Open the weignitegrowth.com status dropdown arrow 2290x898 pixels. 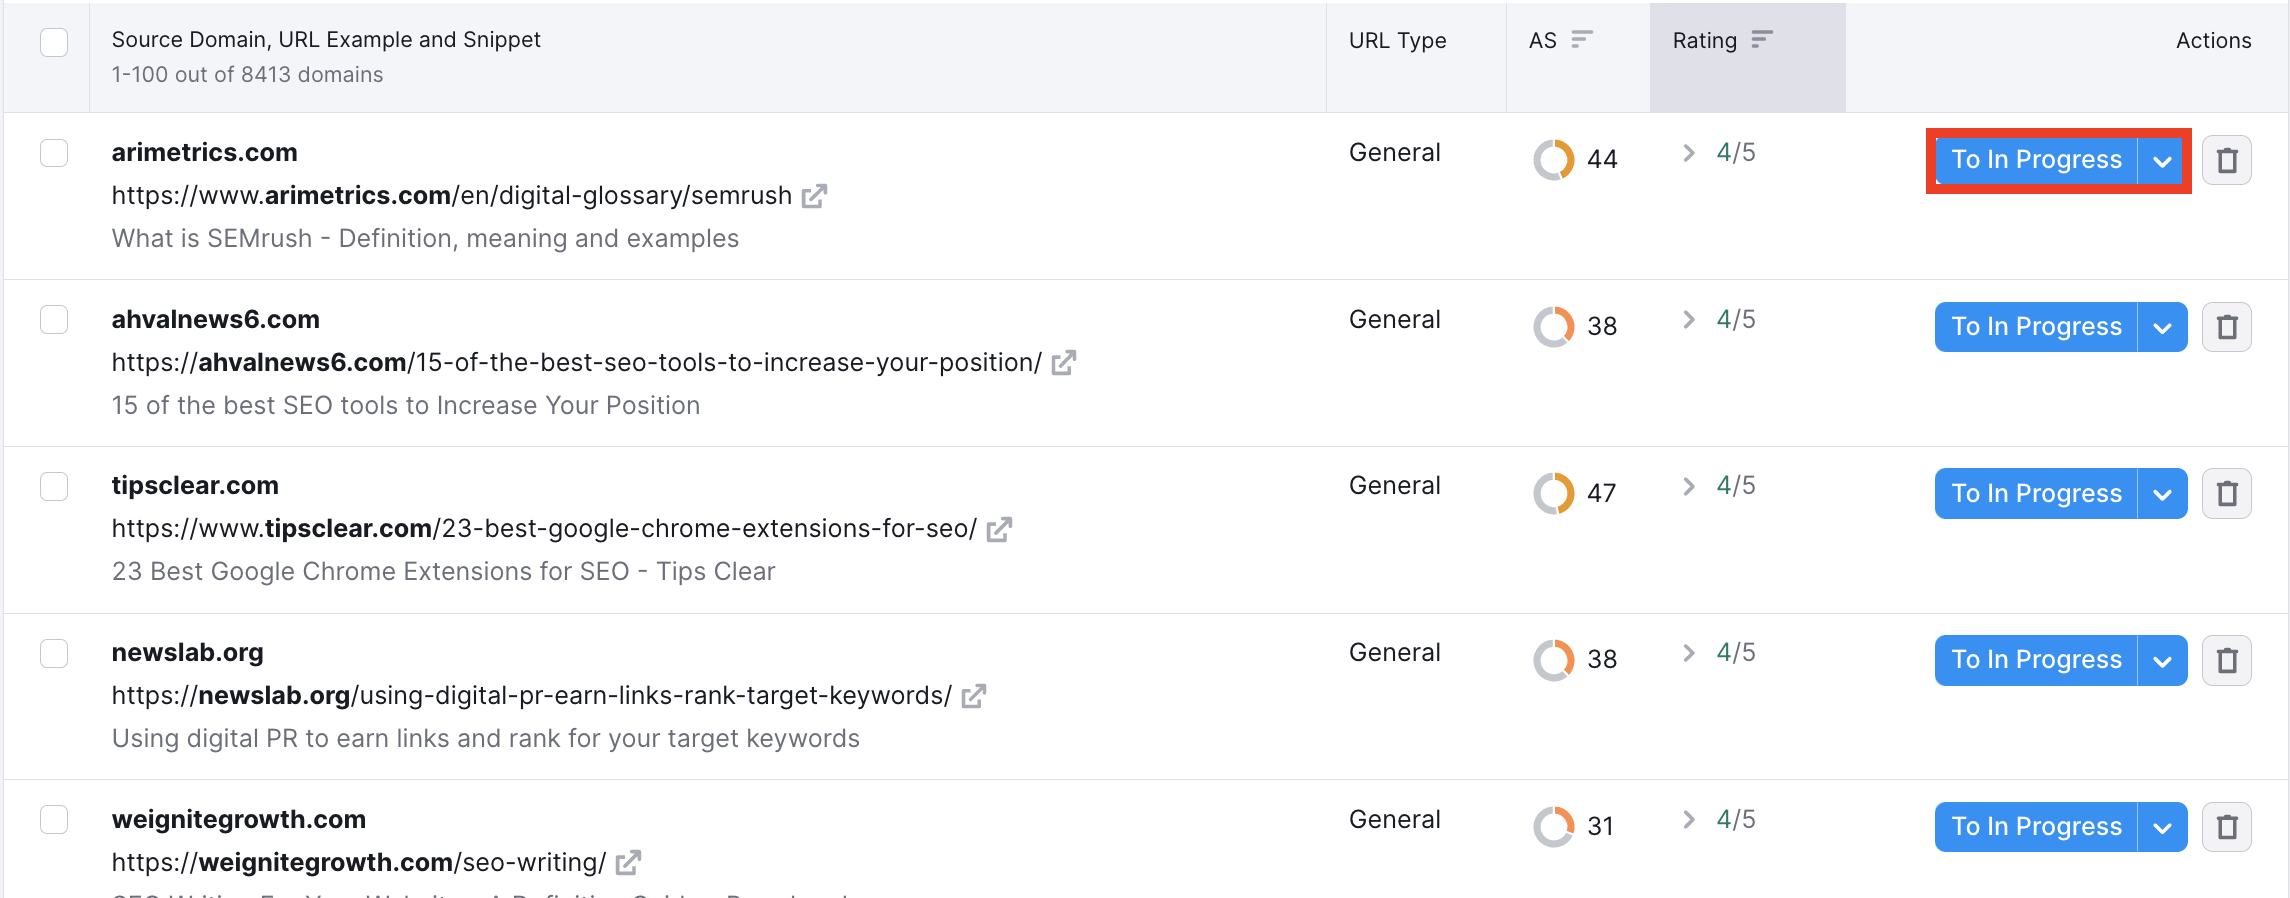pyautogui.click(x=2162, y=827)
